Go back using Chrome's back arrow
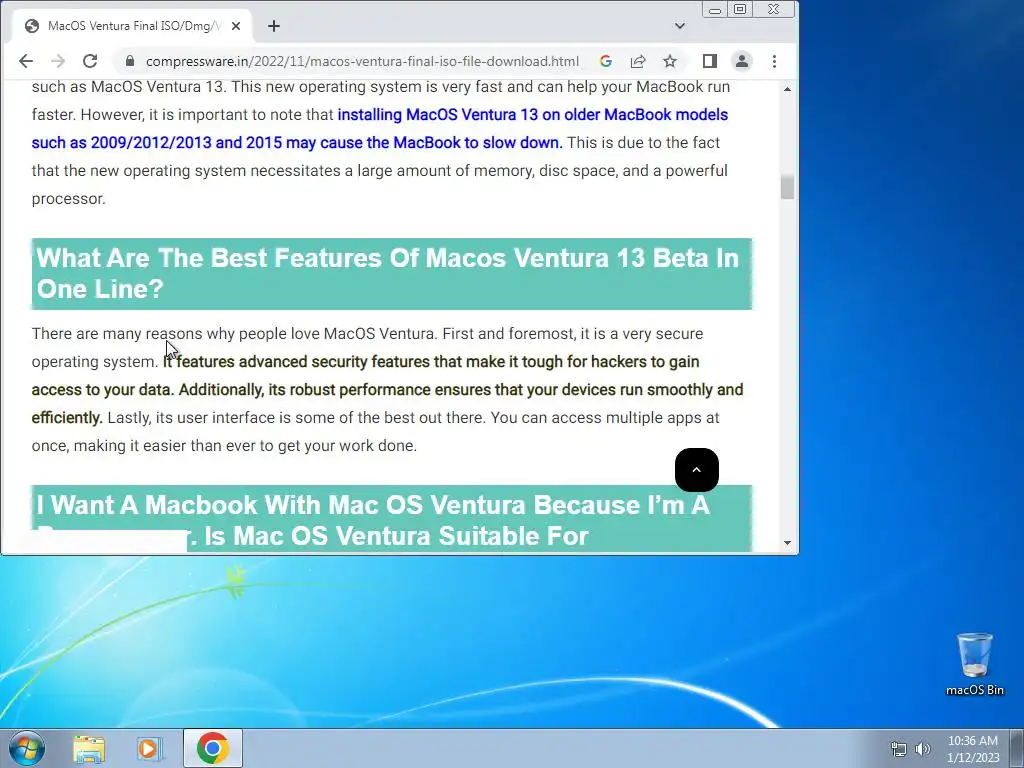Viewport: 1024px width, 768px height. click(x=25, y=61)
